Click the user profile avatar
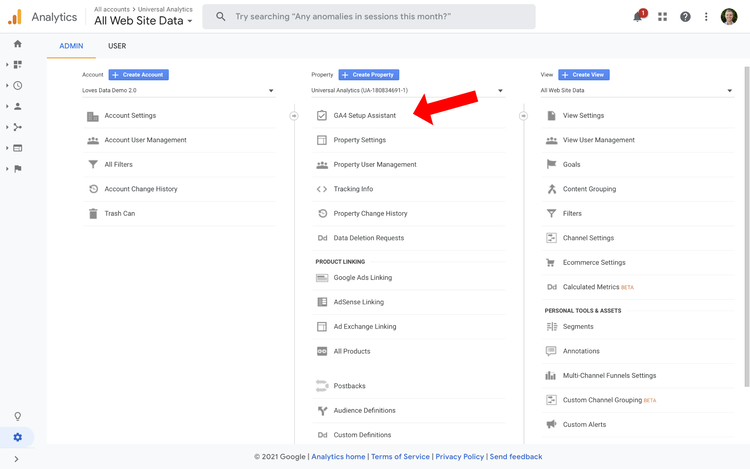This screenshot has height=469, width=750. tap(729, 17)
